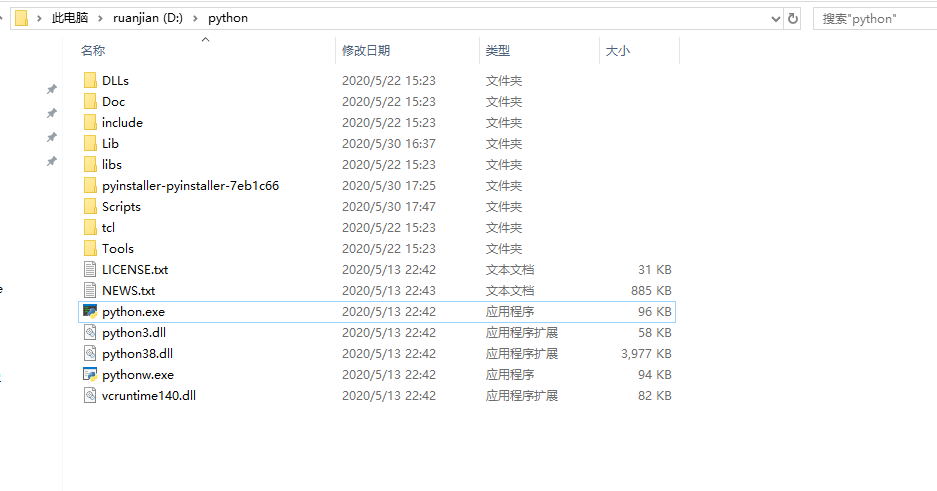Select the tcl folder name
The height and width of the screenshot is (491, 937).
tap(108, 228)
